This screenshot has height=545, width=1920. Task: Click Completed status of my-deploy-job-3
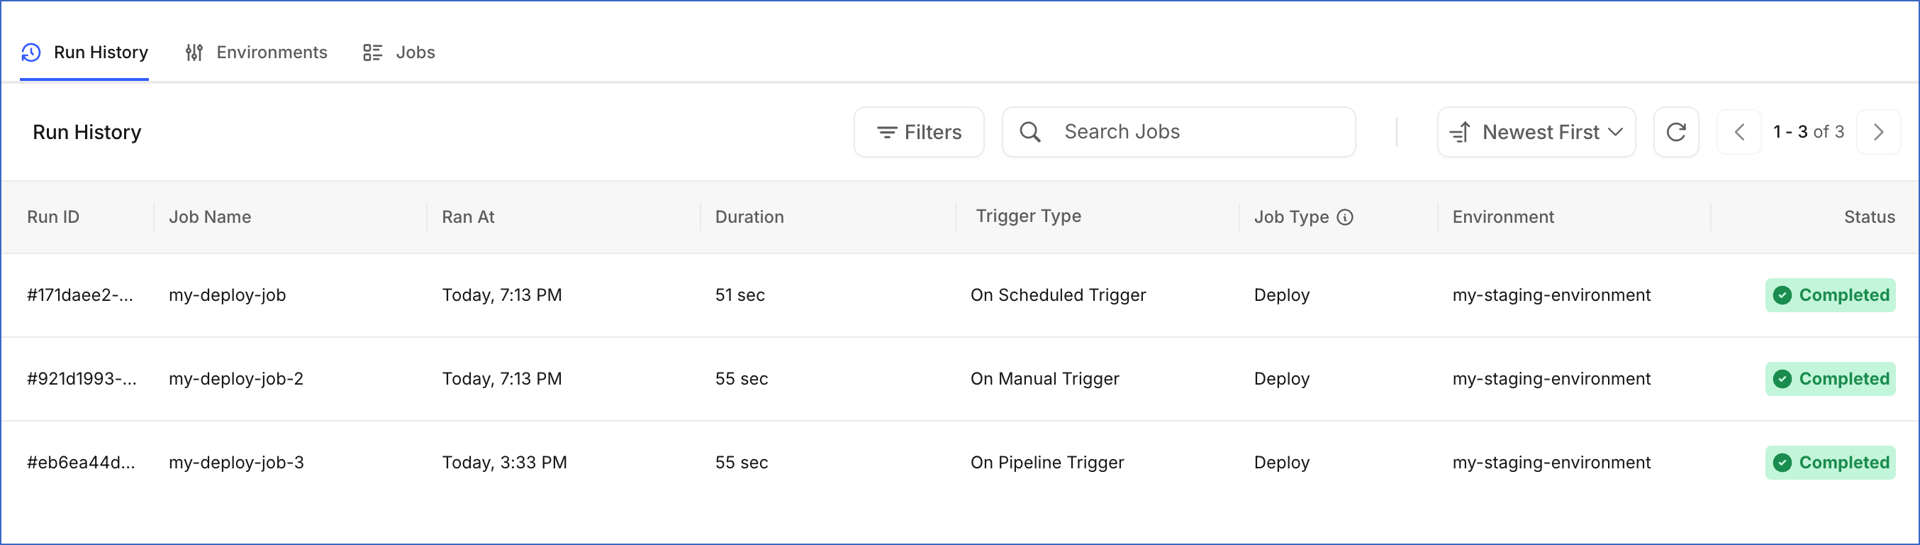1830,463
